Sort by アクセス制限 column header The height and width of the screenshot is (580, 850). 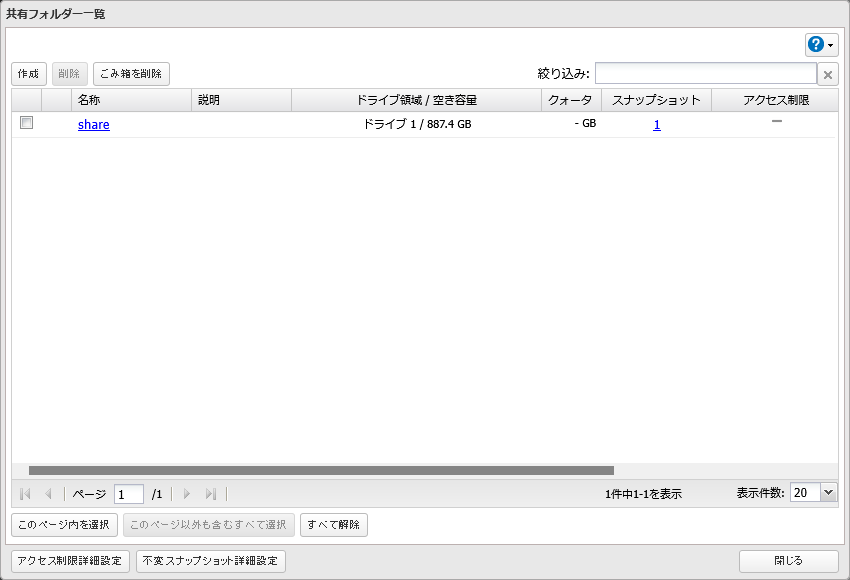coord(776,100)
